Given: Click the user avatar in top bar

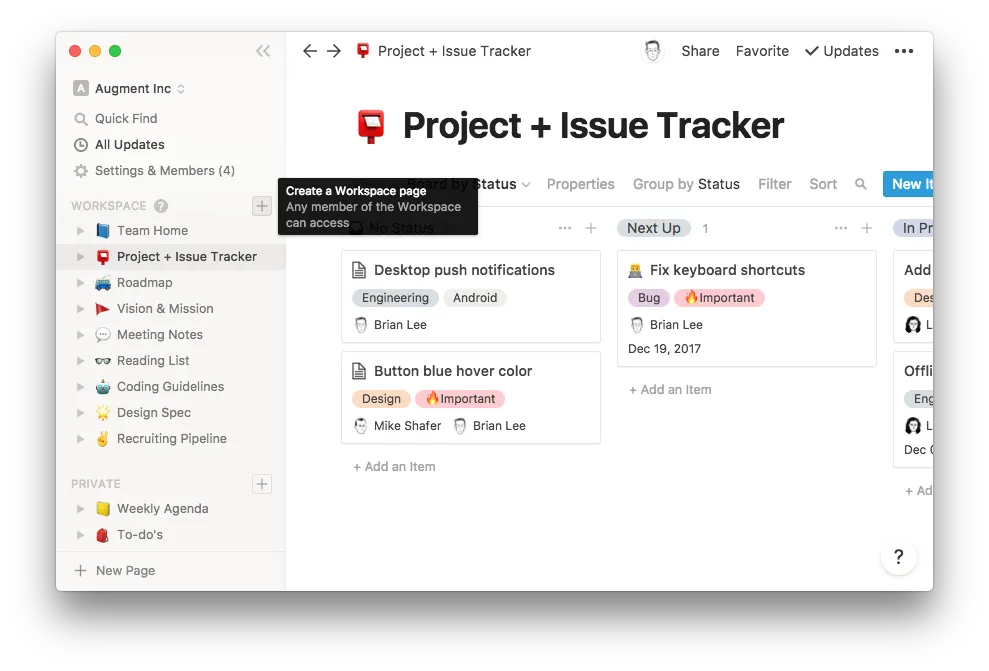Looking at the screenshot, I should point(652,51).
